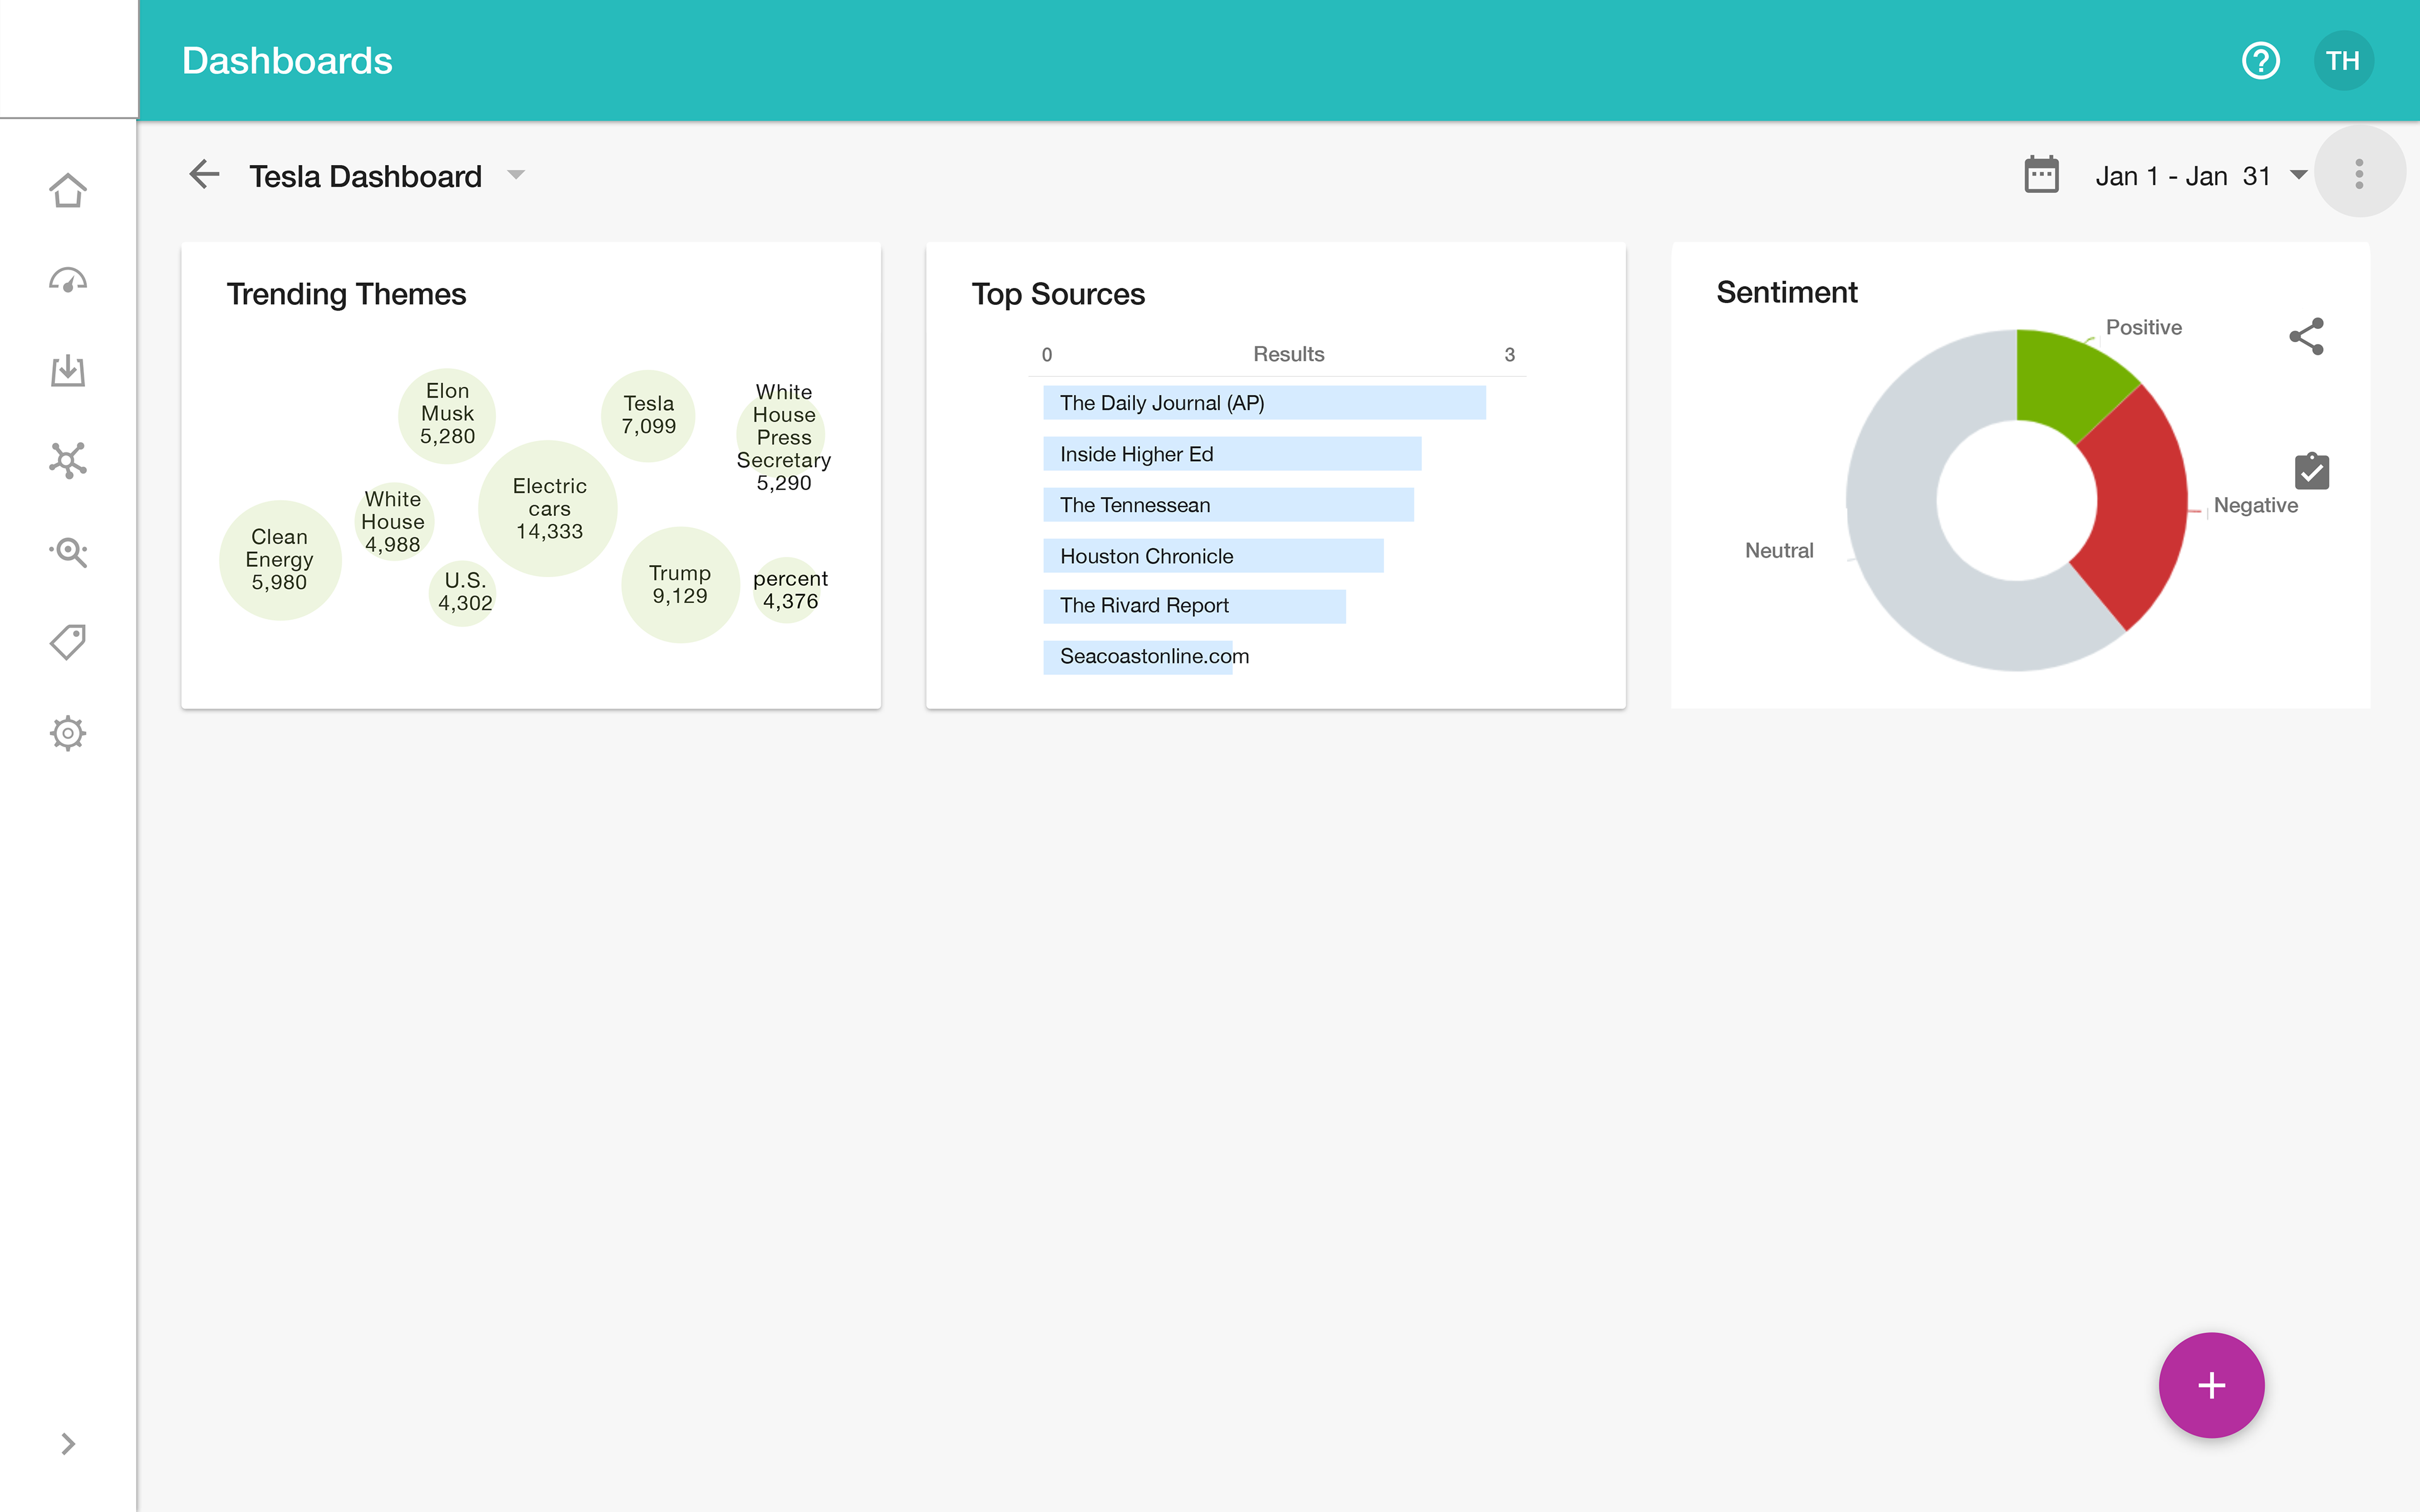Screen dimensions: 2420x1512
Task: Open the settings gear icon in sidebar
Action: (x=68, y=733)
